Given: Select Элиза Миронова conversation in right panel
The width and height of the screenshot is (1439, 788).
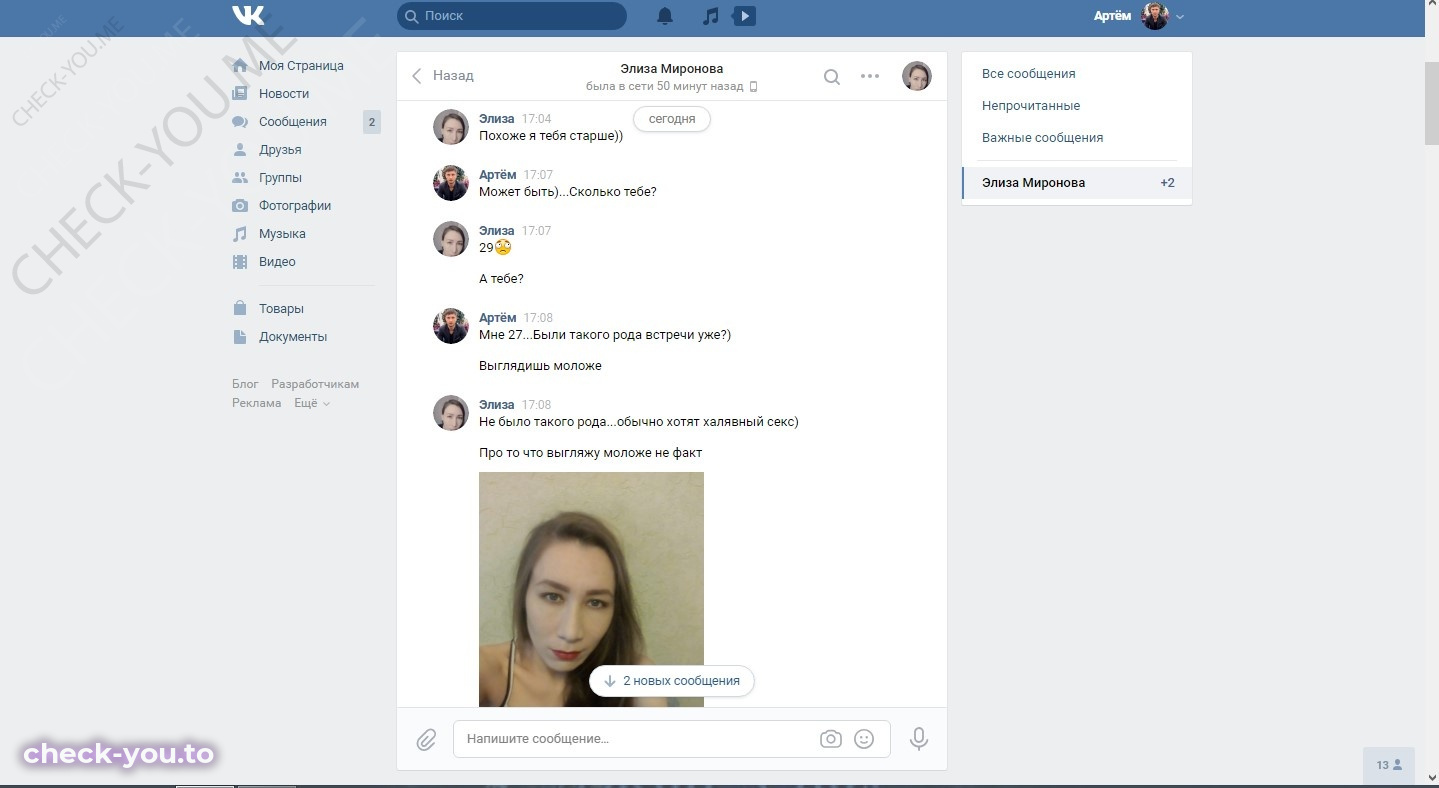Looking at the screenshot, I should [x=1077, y=183].
